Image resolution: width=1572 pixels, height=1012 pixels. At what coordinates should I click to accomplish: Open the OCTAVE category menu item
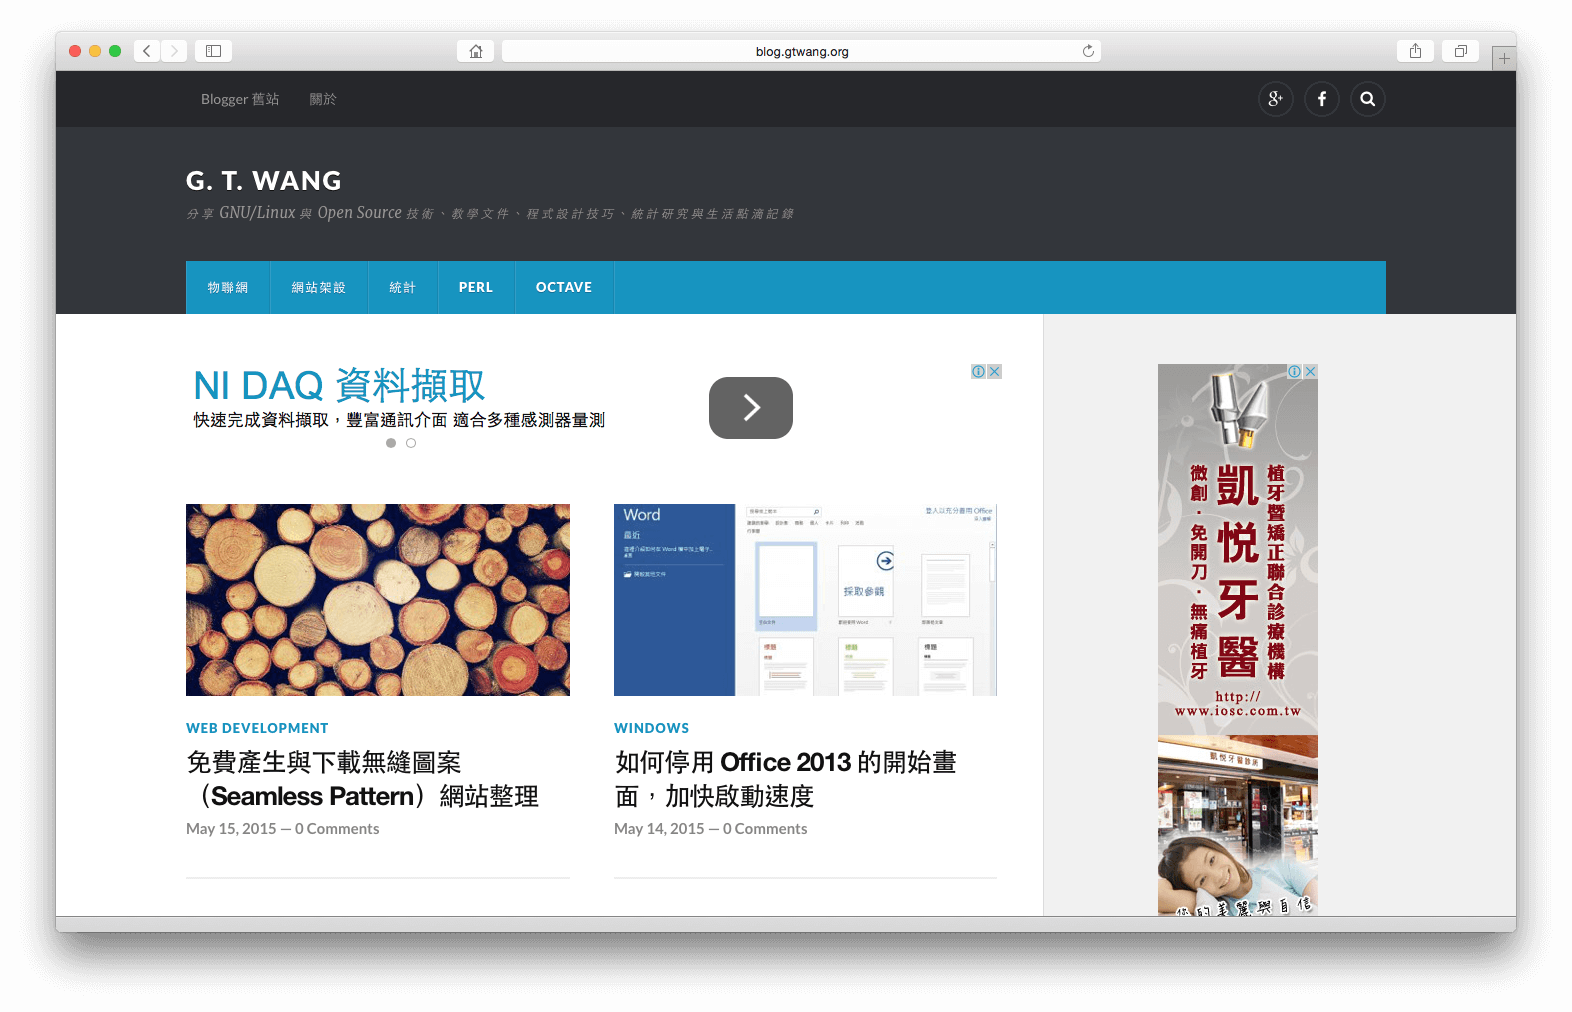tap(564, 288)
